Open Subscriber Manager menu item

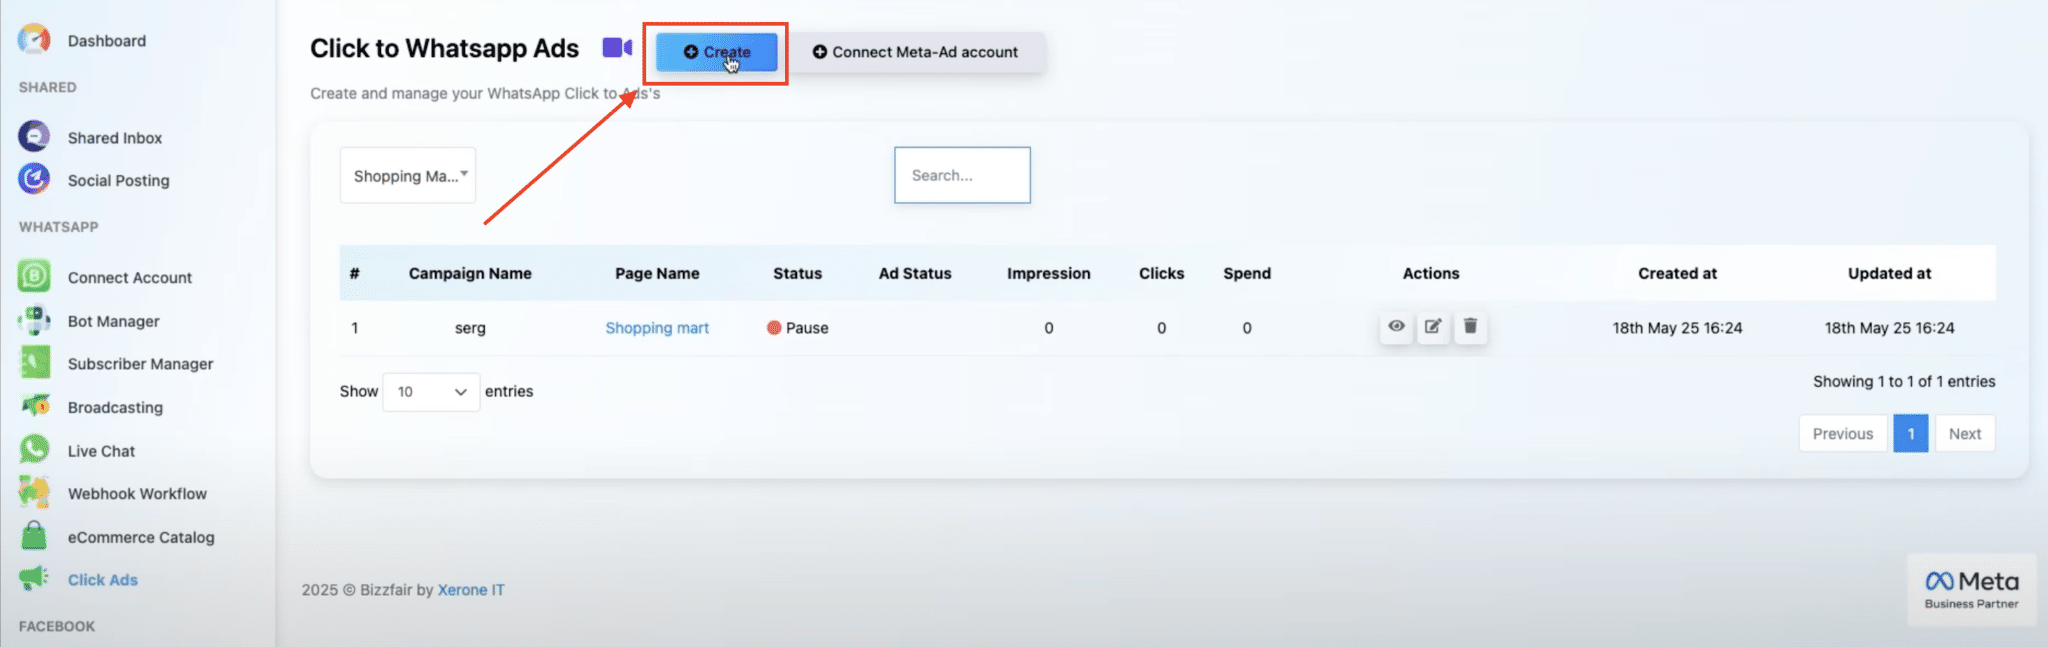141,364
